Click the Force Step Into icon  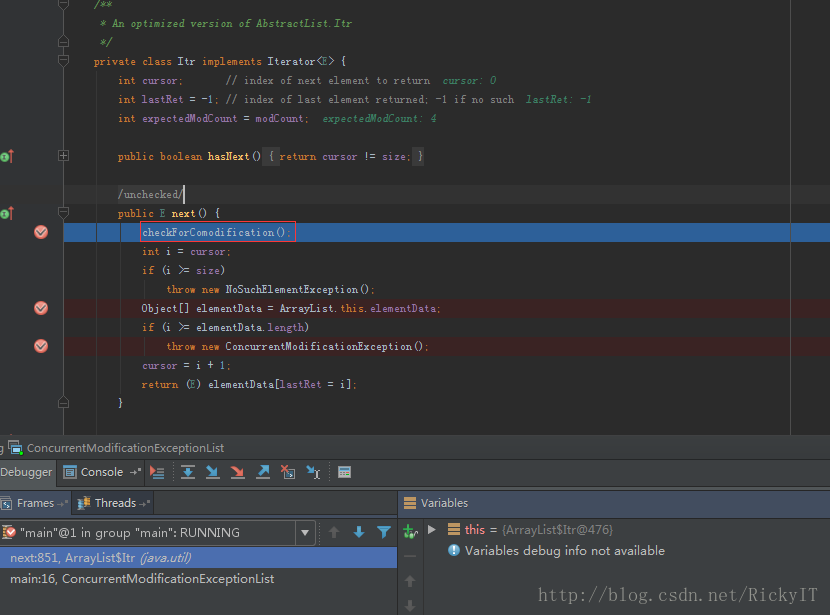coord(236,472)
